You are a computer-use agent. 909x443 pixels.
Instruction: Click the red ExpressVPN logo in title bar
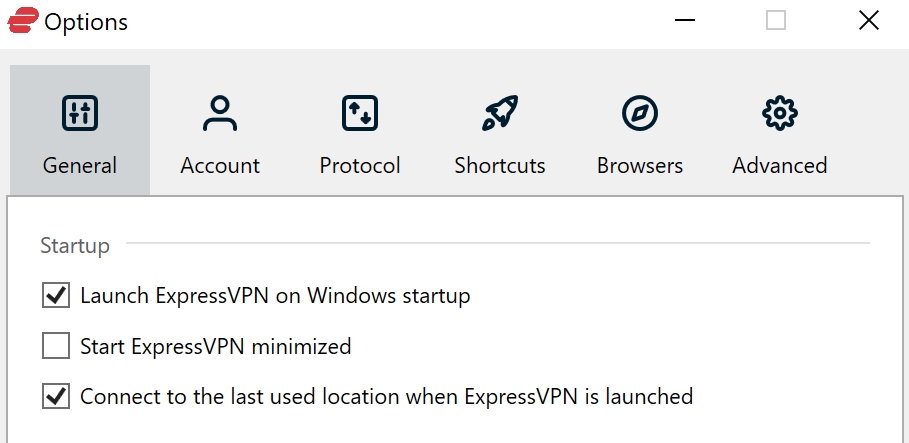tap(23, 20)
